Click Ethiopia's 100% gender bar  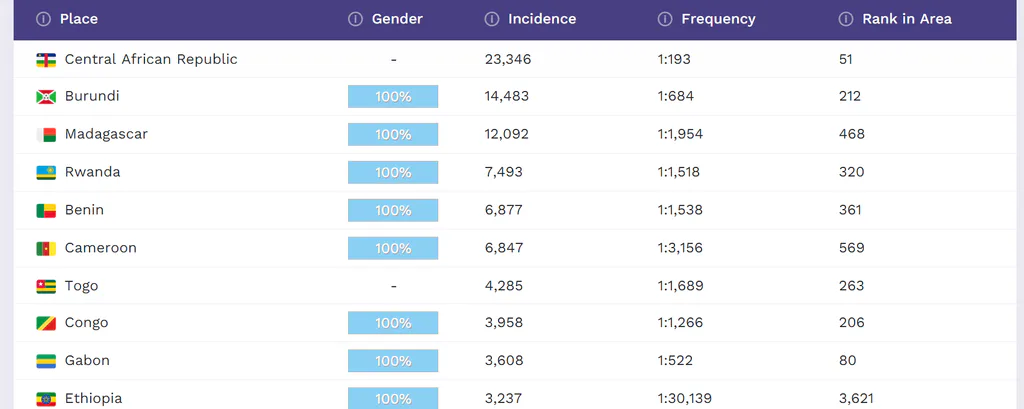[x=393, y=399]
